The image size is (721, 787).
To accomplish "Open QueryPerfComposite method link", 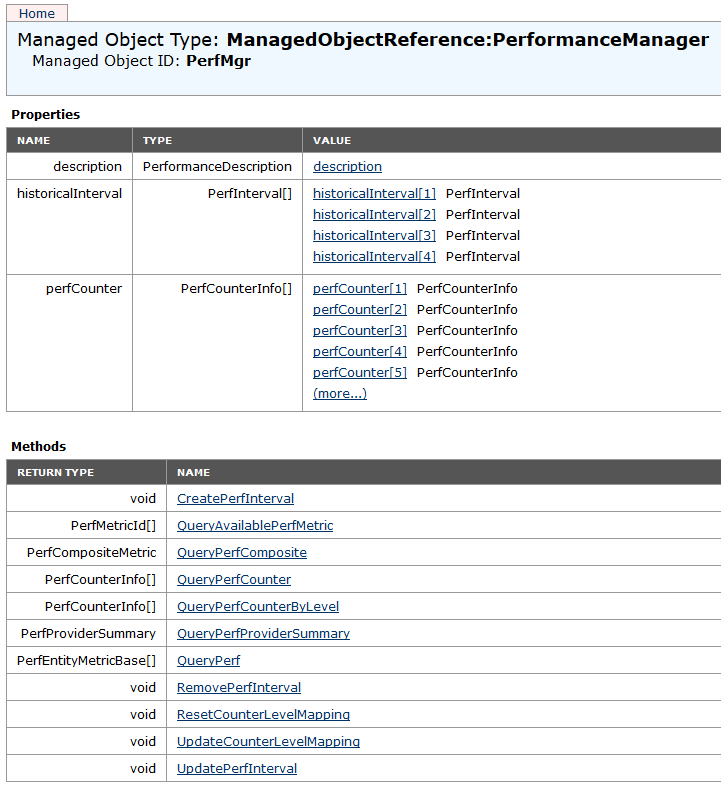I will pos(242,553).
